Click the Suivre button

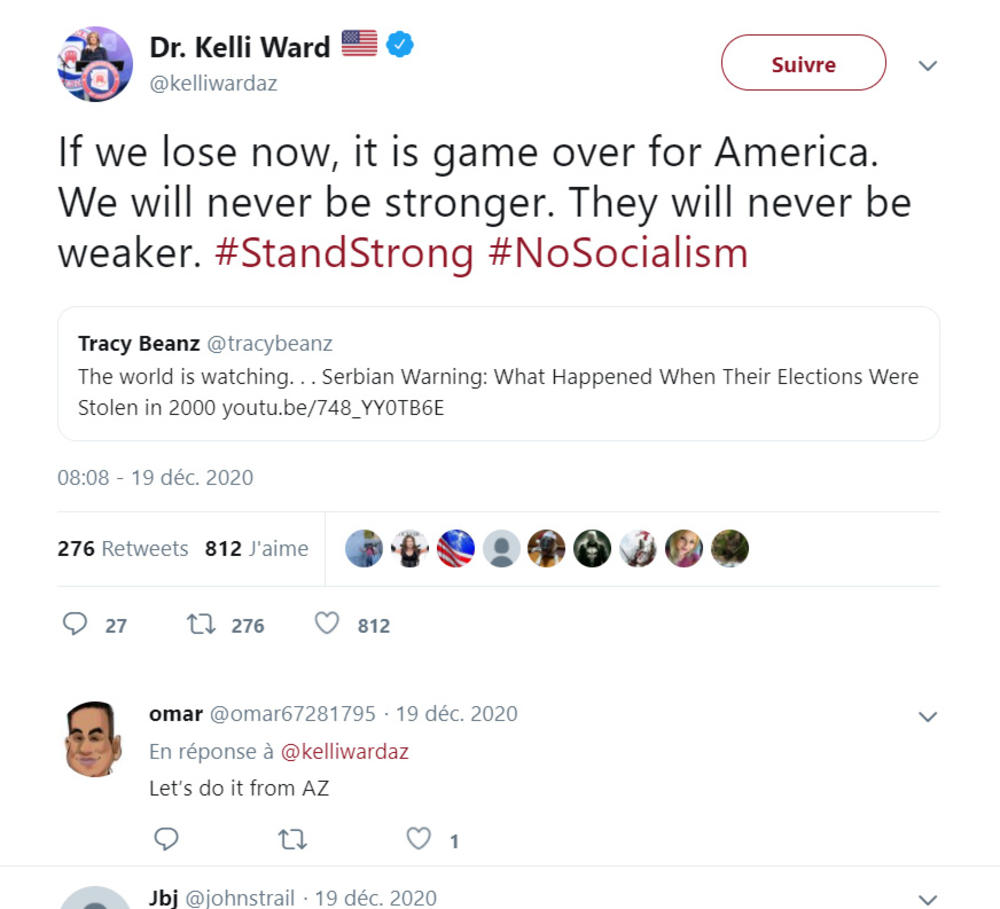(803, 62)
